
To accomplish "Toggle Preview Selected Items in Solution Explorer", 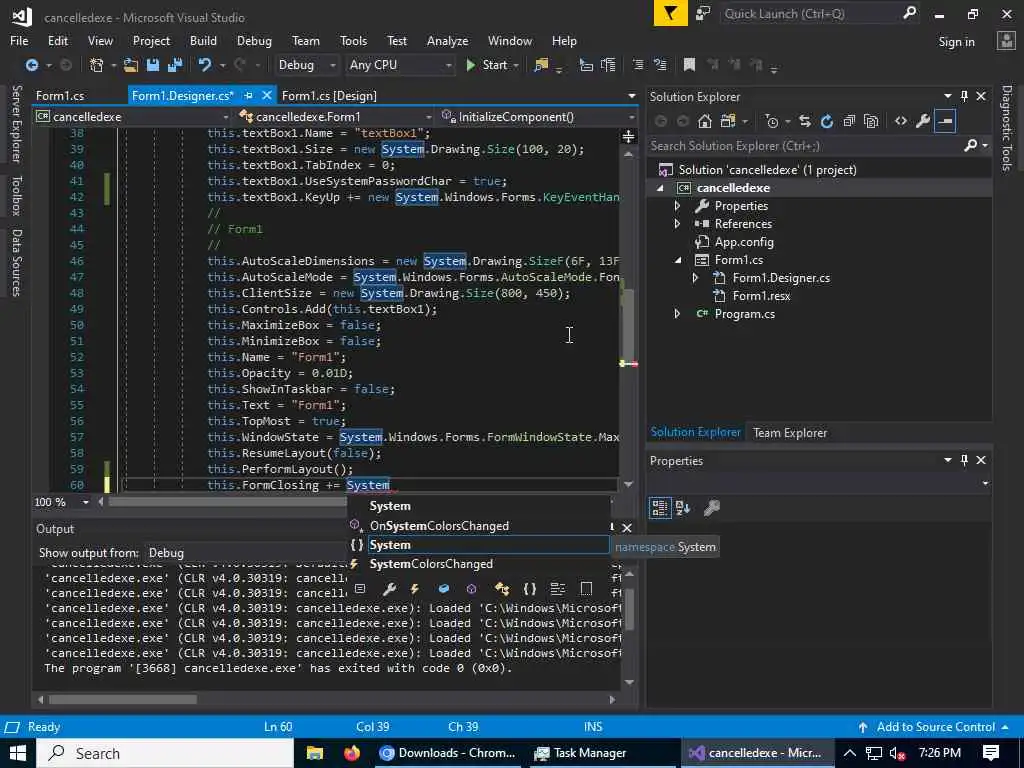I will pyautogui.click(x=945, y=121).
